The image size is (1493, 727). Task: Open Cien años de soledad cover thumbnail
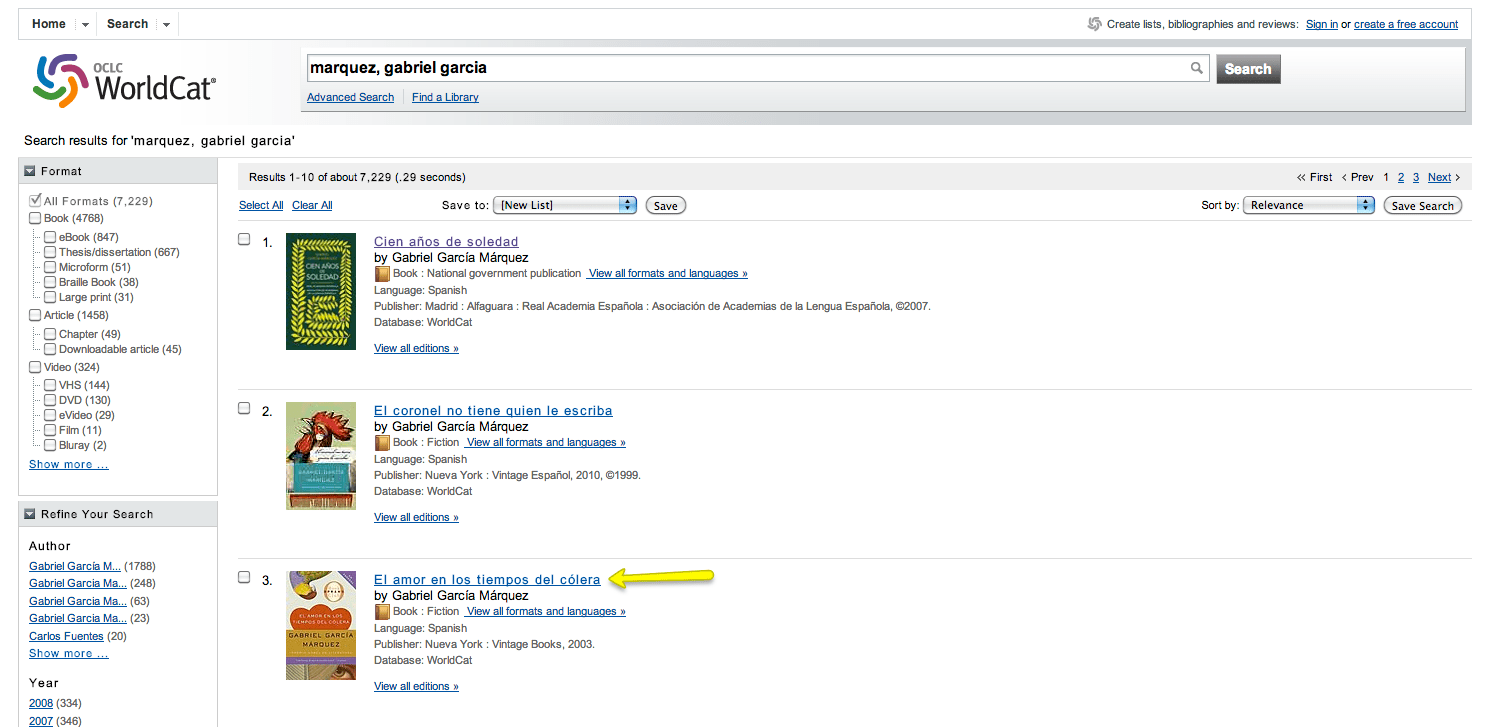[321, 291]
